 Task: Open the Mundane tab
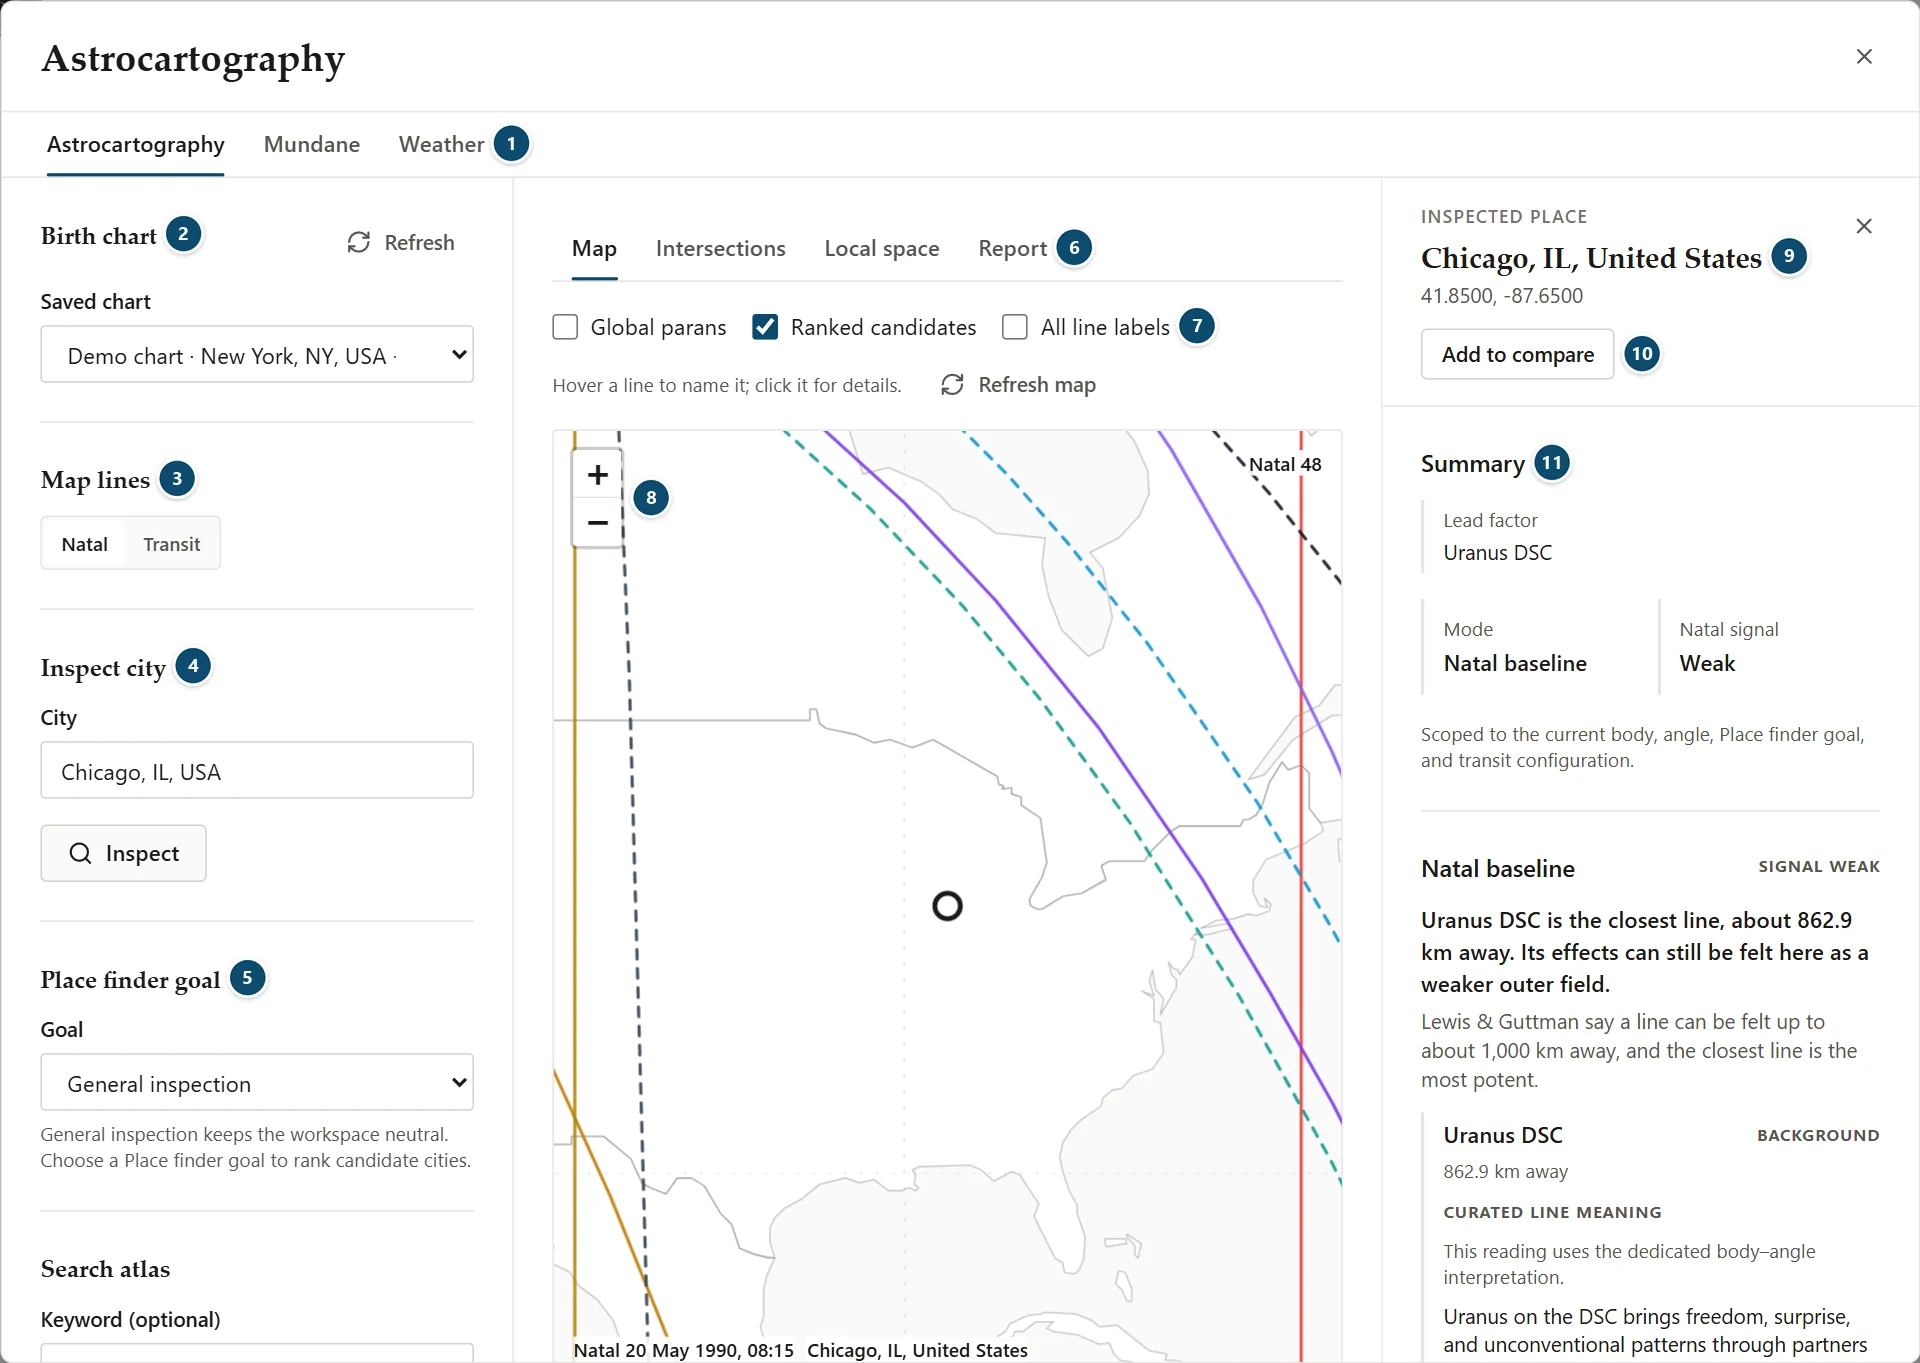[312, 145]
